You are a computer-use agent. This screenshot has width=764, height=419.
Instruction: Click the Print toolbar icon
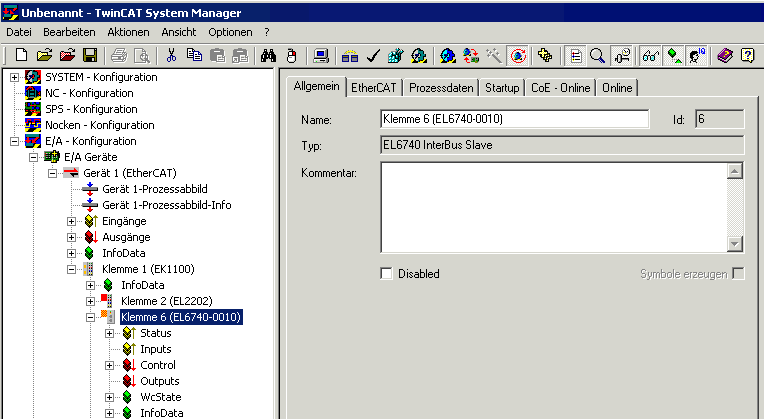119,56
